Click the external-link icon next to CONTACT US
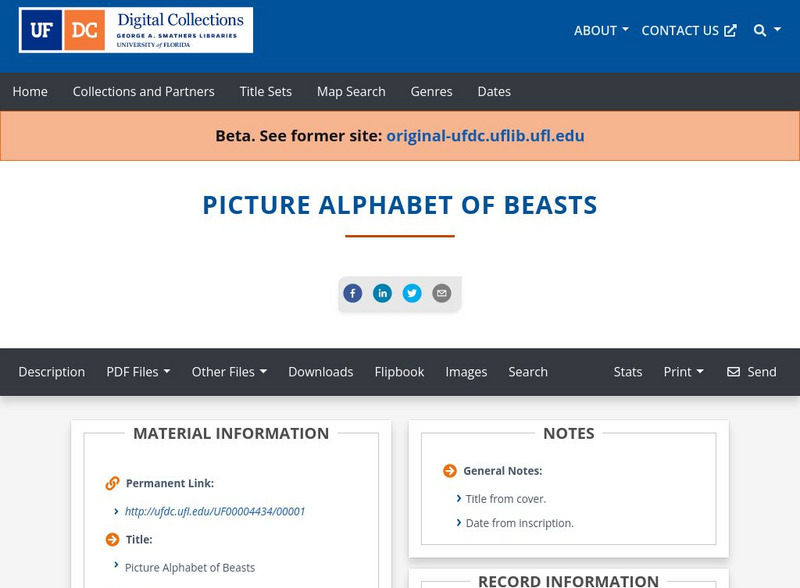800x588 pixels. click(x=729, y=30)
